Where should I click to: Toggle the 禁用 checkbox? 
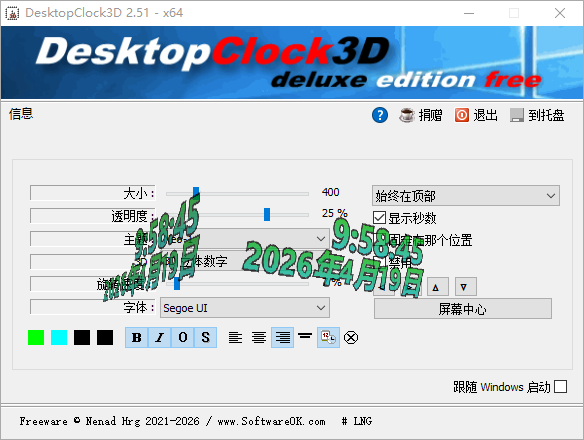(x=379, y=263)
